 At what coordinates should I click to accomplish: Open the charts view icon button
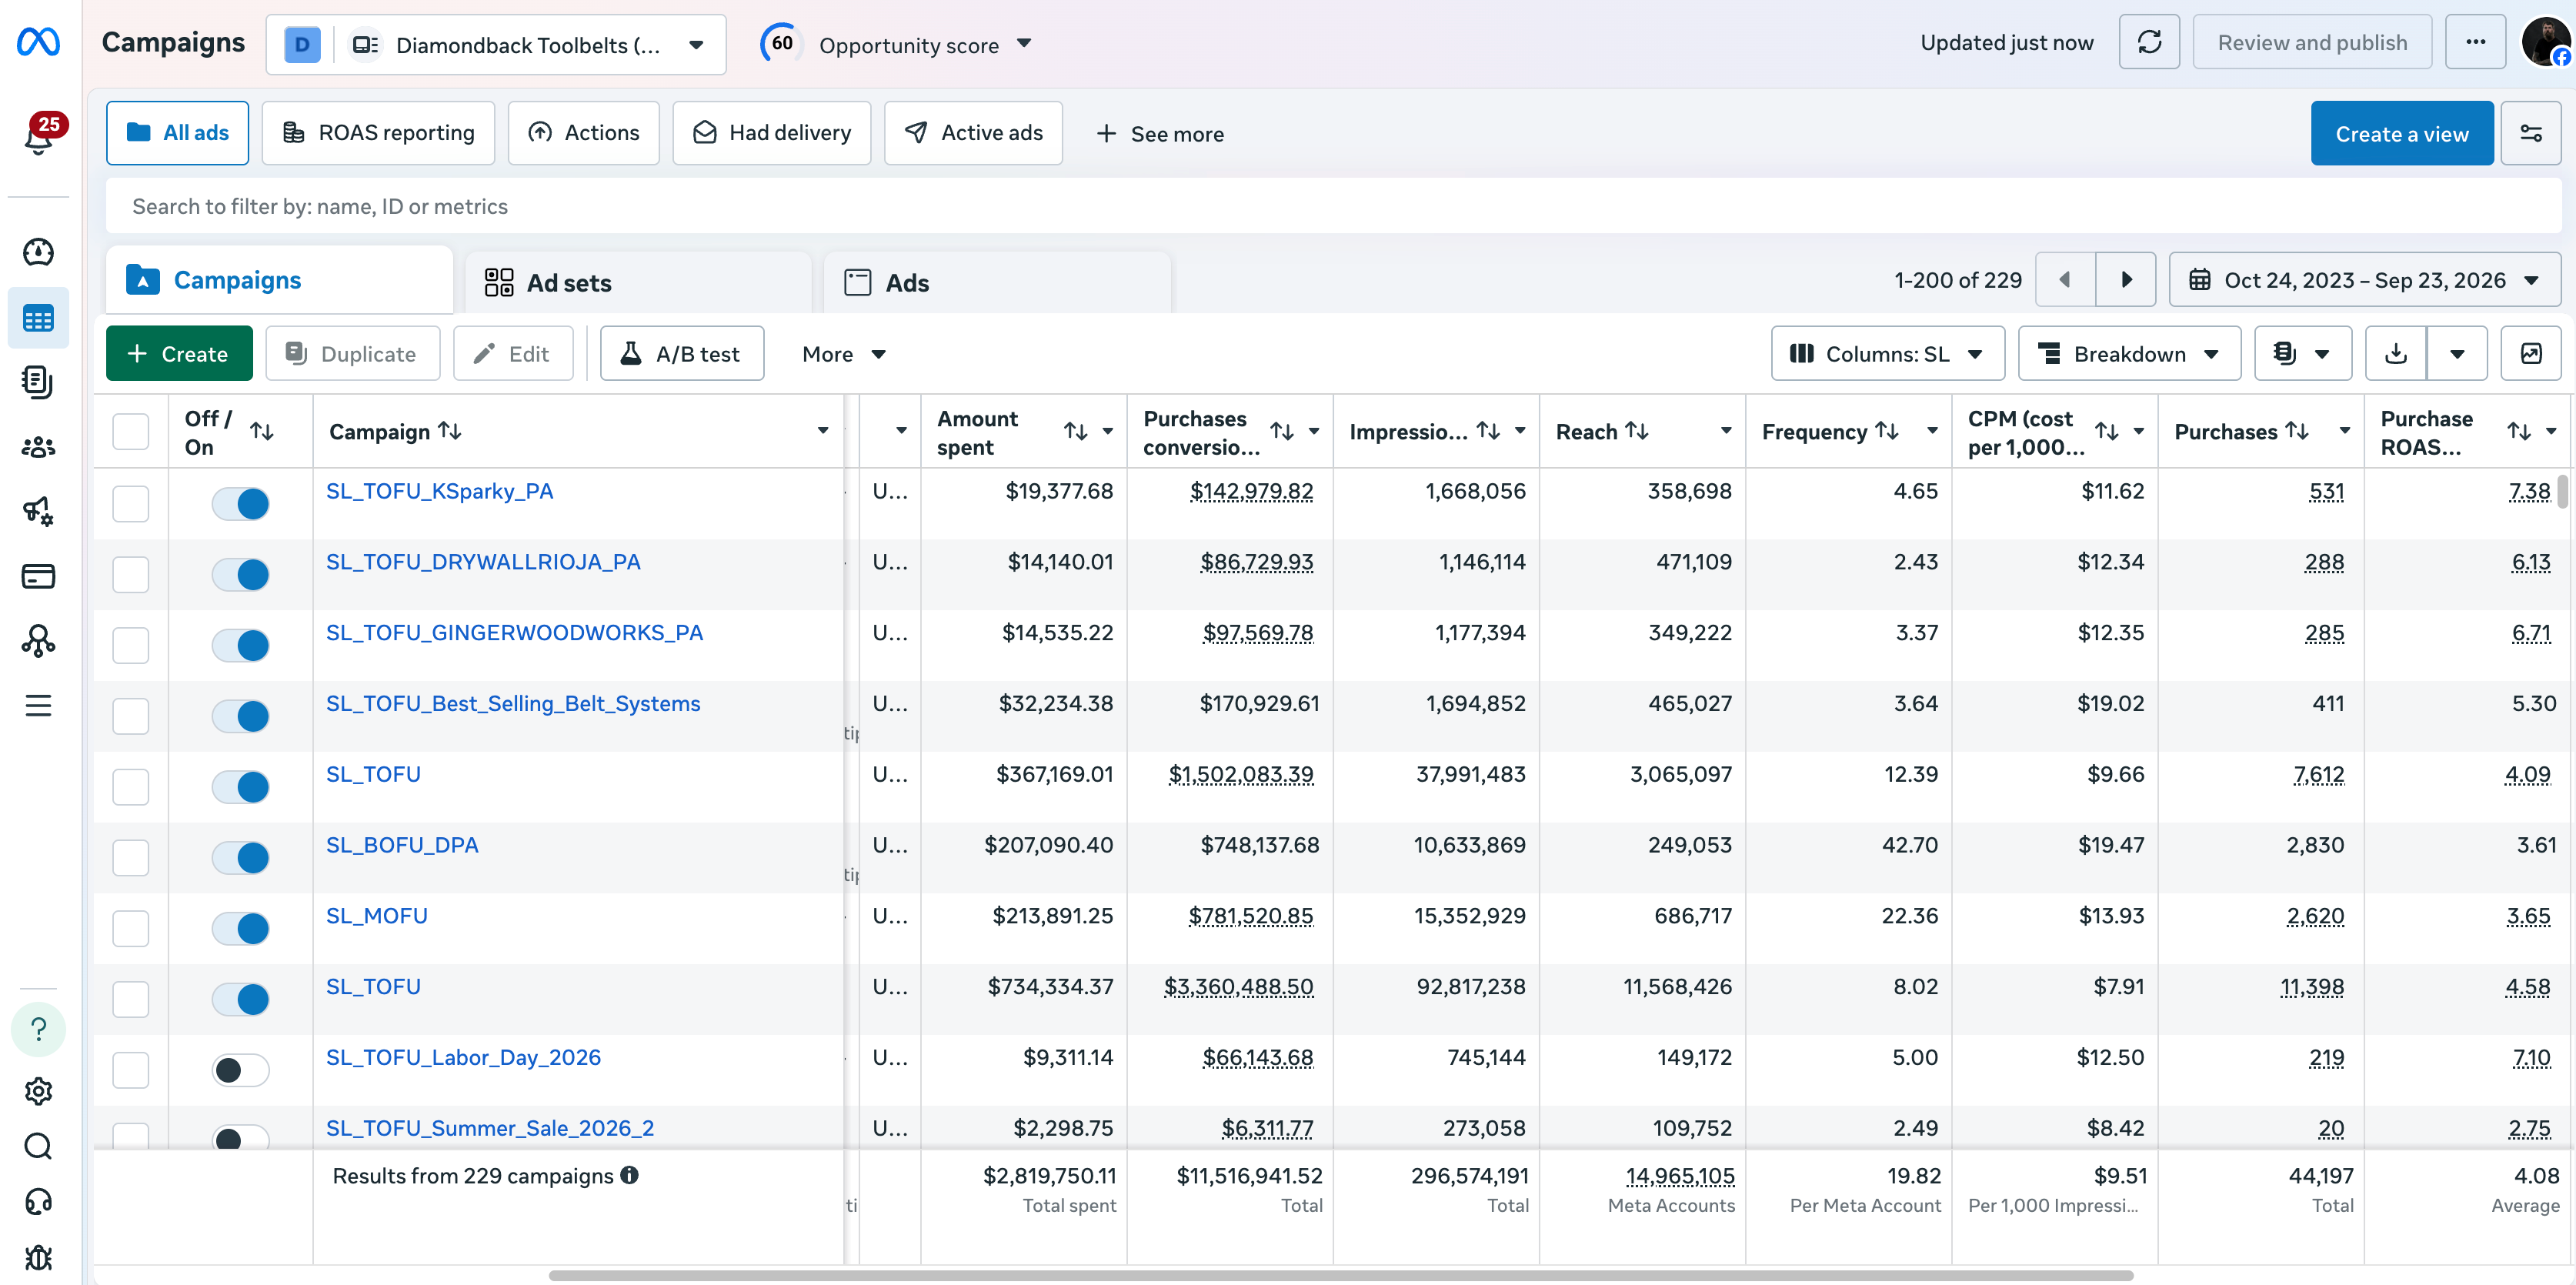coord(2530,353)
